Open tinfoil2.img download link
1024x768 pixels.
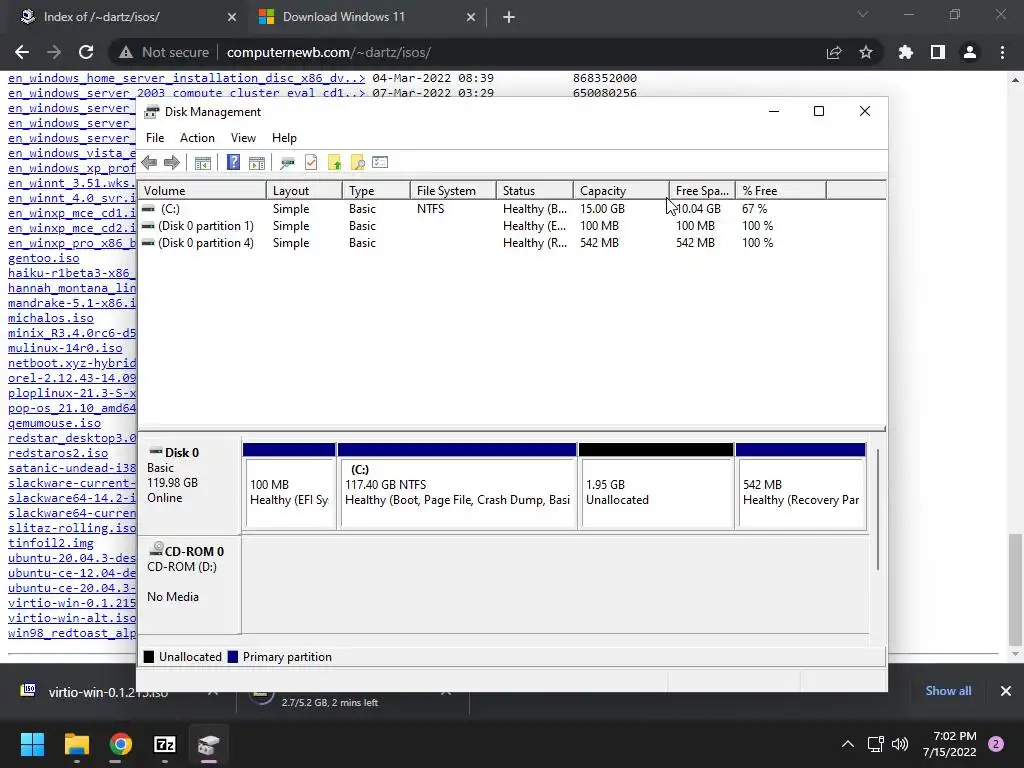[x=51, y=544]
